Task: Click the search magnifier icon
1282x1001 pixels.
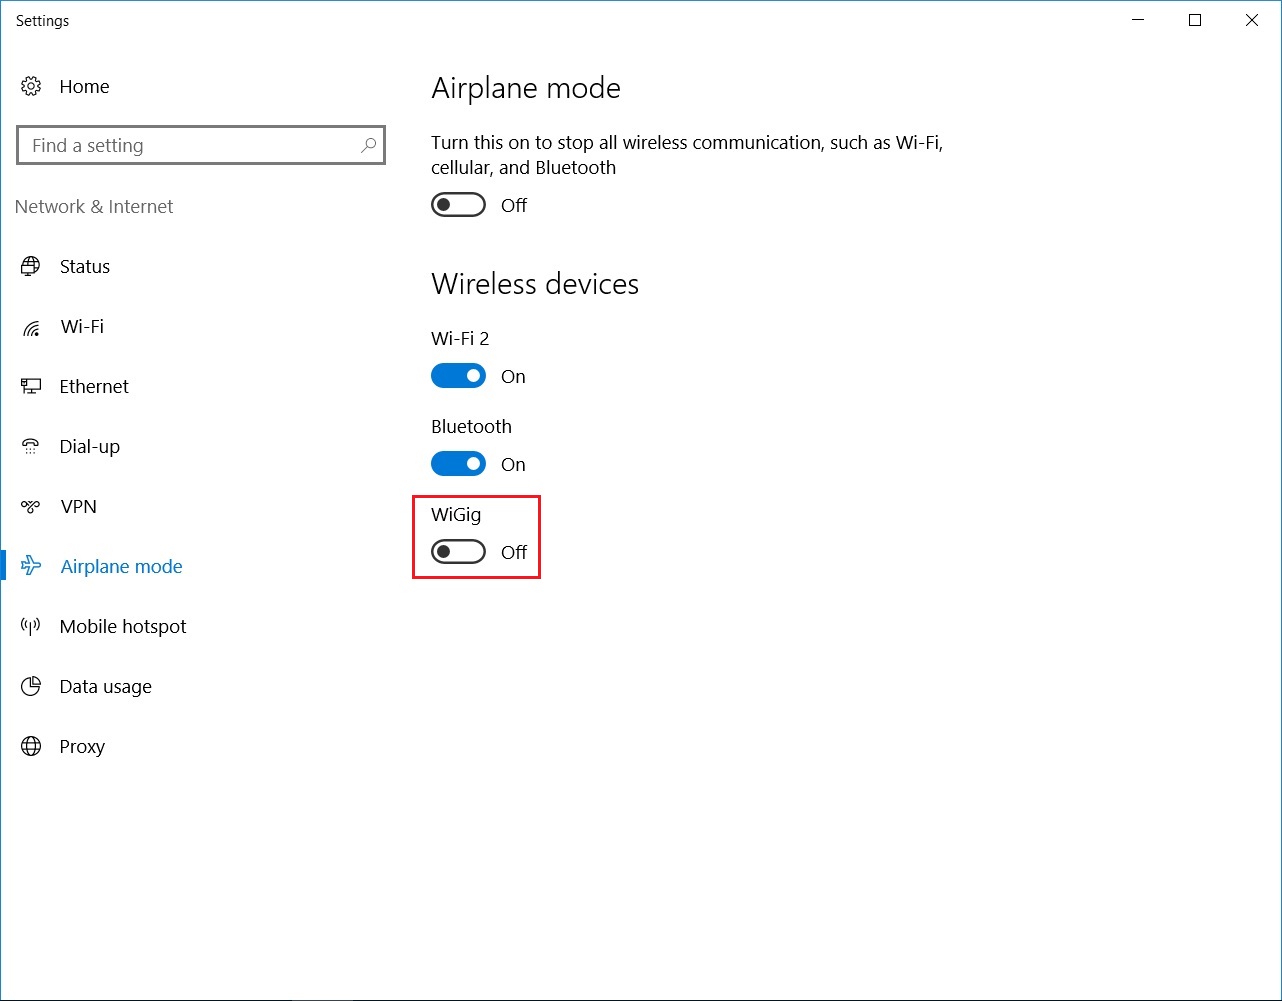Action: (x=369, y=145)
